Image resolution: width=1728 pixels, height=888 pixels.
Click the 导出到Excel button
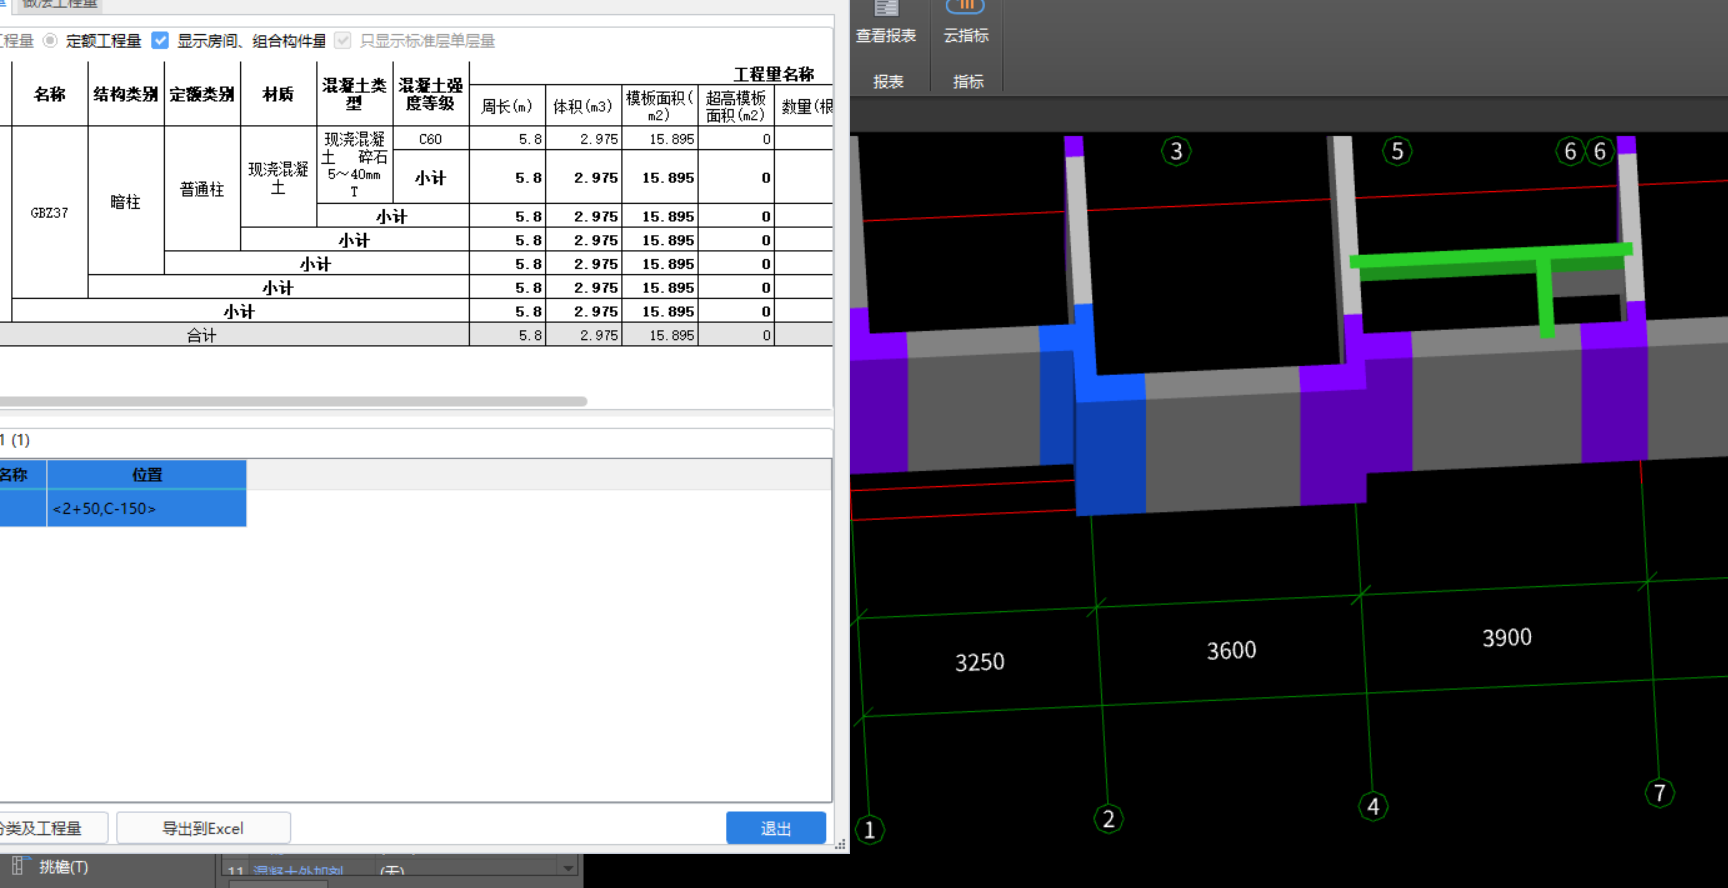(203, 828)
